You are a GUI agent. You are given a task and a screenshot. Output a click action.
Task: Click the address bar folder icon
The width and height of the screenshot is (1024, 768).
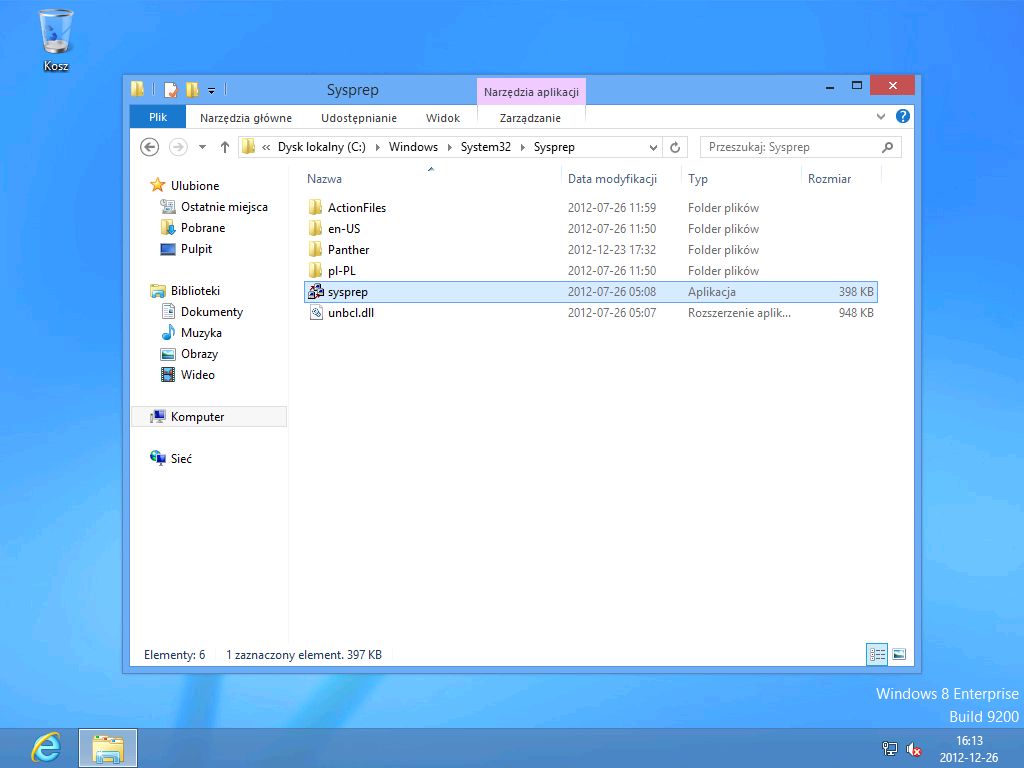pyautogui.click(x=248, y=147)
